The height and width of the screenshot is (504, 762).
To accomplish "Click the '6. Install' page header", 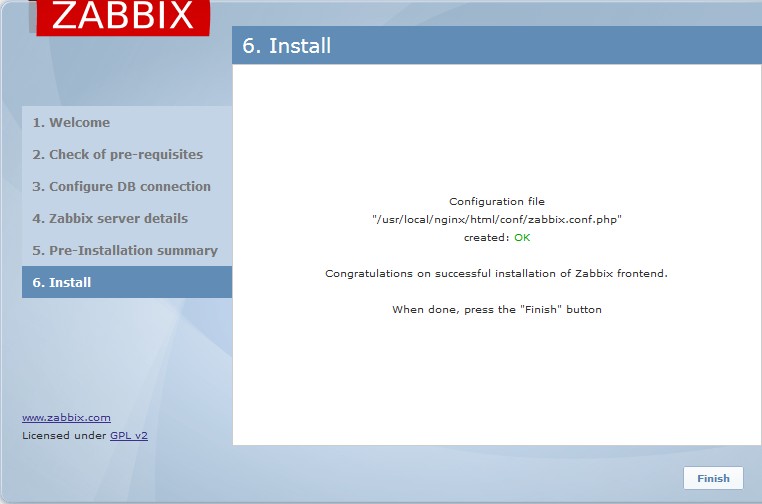I will [x=286, y=46].
